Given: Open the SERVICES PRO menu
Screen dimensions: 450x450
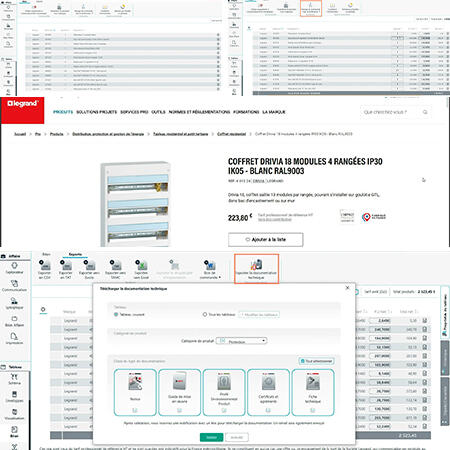Looking at the screenshot, I should click(x=134, y=112).
